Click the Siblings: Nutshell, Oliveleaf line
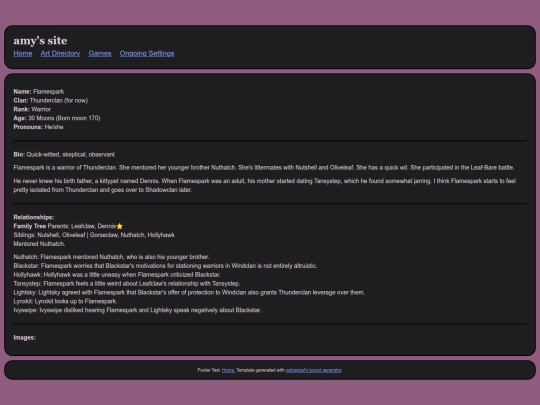The image size is (540, 405). coord(94,235)
